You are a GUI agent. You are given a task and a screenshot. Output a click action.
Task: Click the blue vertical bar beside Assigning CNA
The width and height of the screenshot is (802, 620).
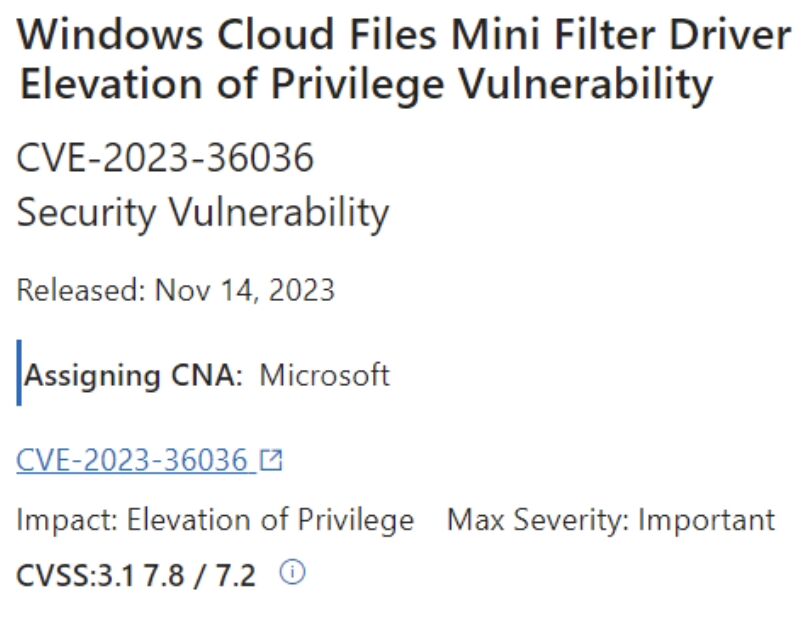(19, 373)
